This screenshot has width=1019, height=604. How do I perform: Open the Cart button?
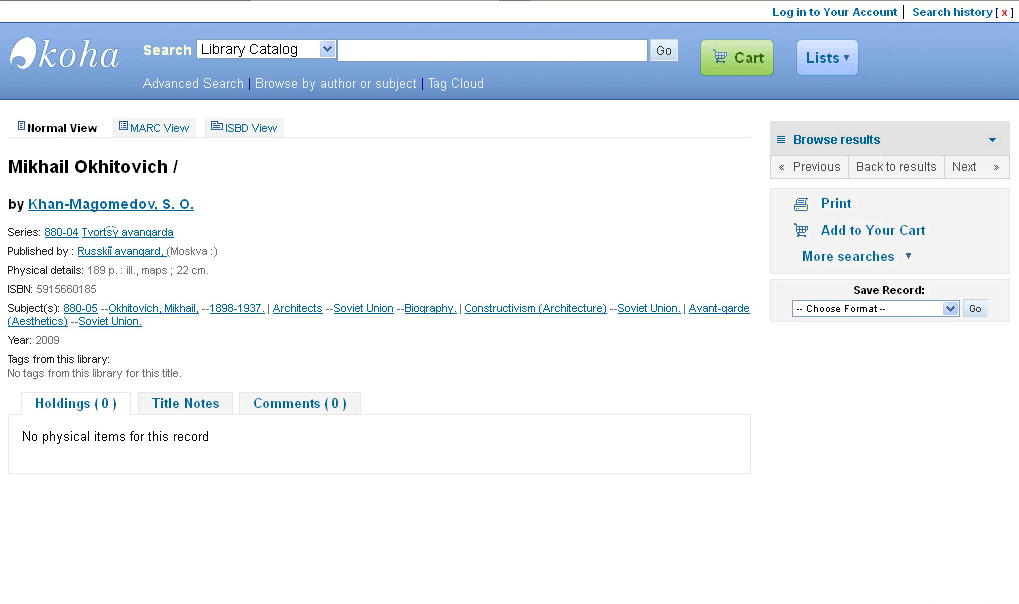tap(737, 58)
